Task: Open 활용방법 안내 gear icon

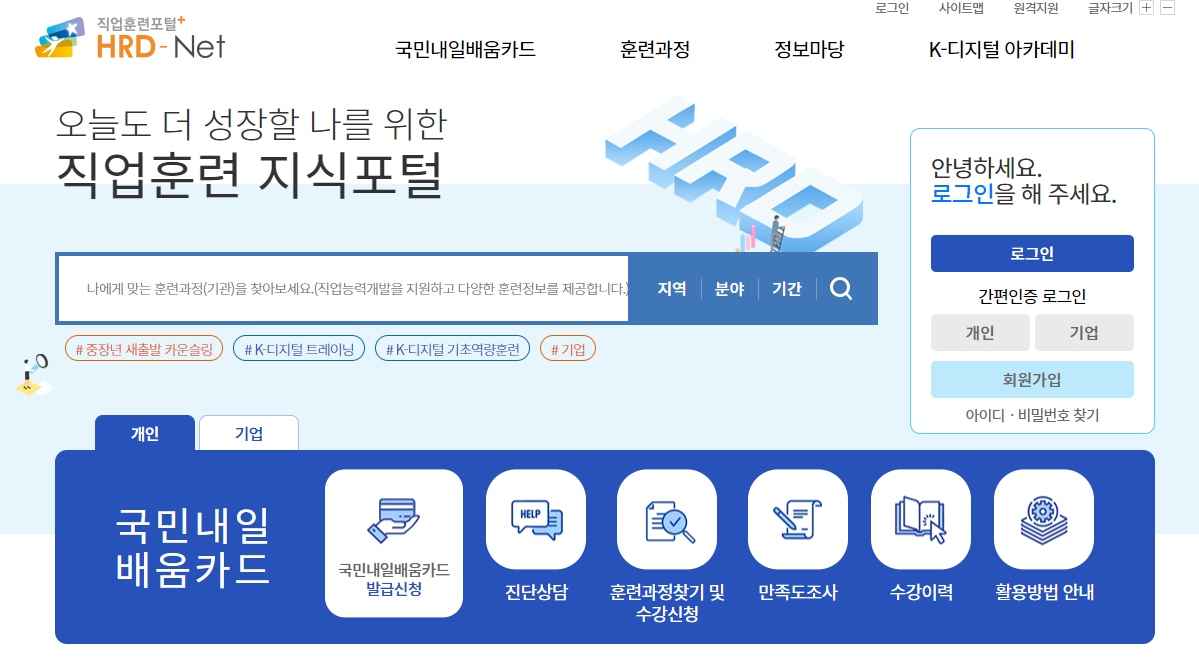Action: [x=1044, y=519]
